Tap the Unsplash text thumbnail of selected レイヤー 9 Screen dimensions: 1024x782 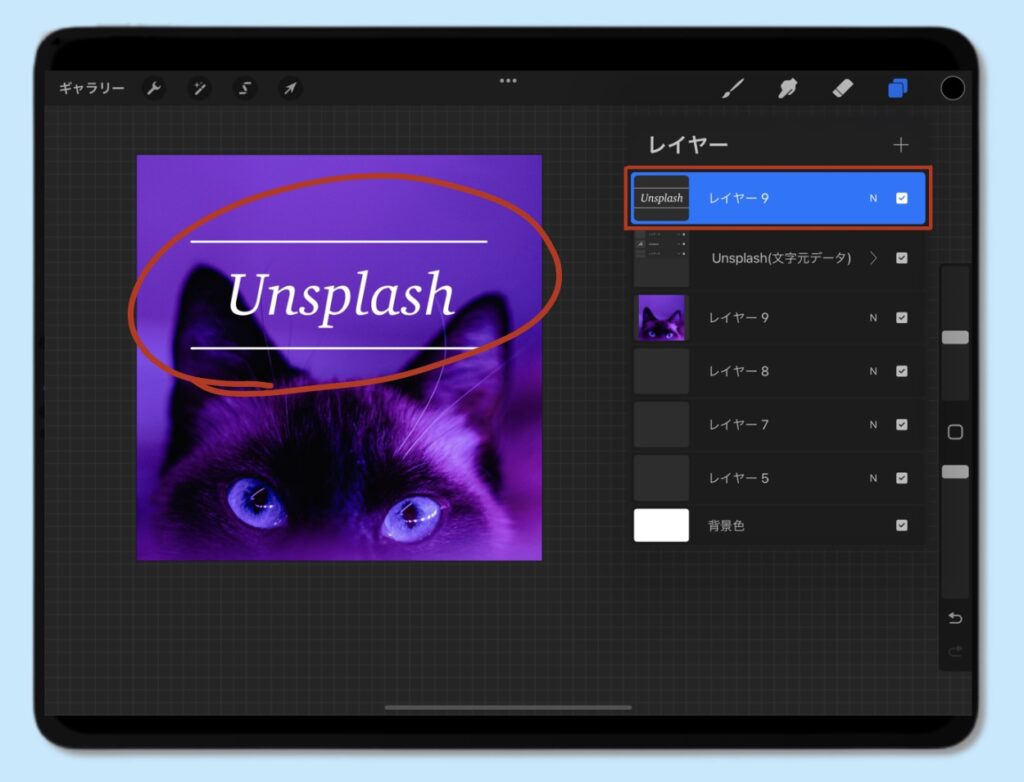pos(661,198)
